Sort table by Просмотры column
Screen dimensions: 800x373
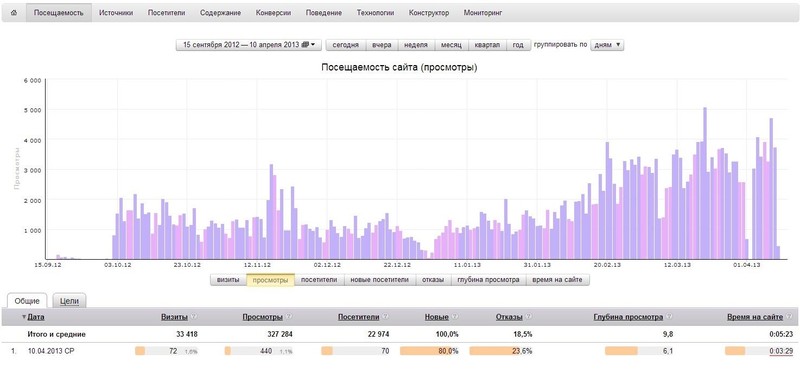263,317
